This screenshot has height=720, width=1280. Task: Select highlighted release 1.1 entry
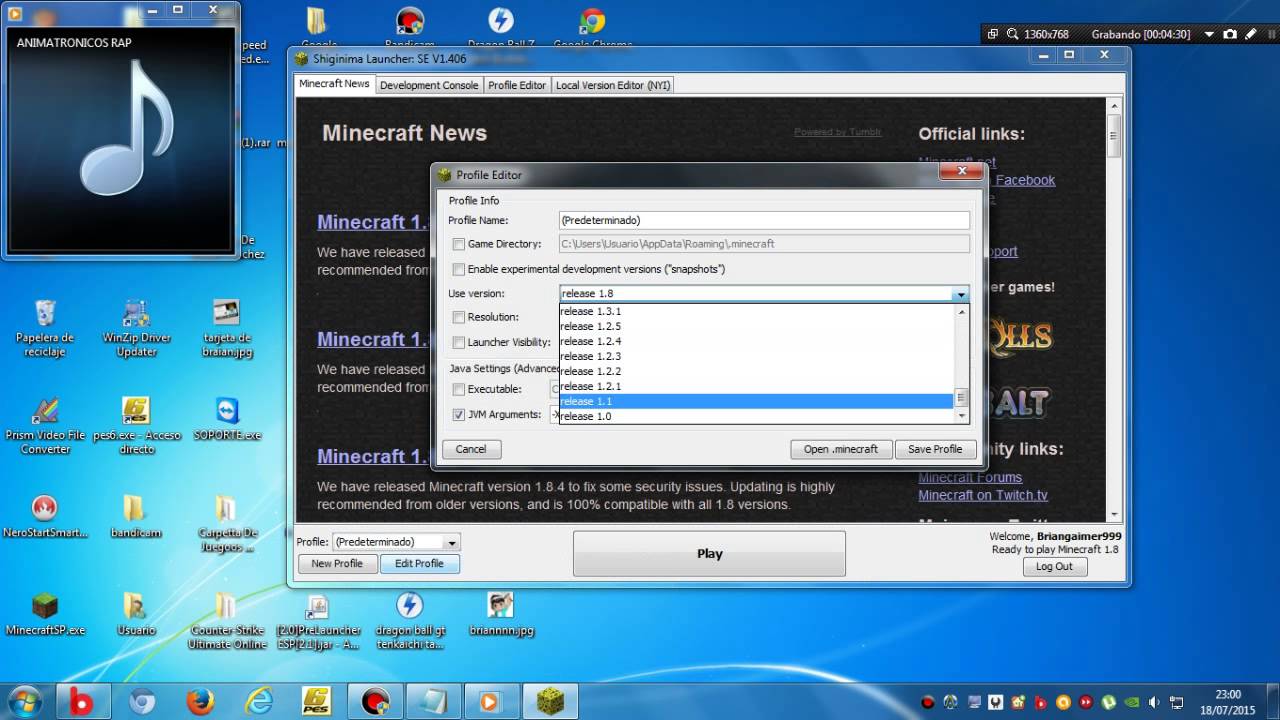(x=756, y=401)
